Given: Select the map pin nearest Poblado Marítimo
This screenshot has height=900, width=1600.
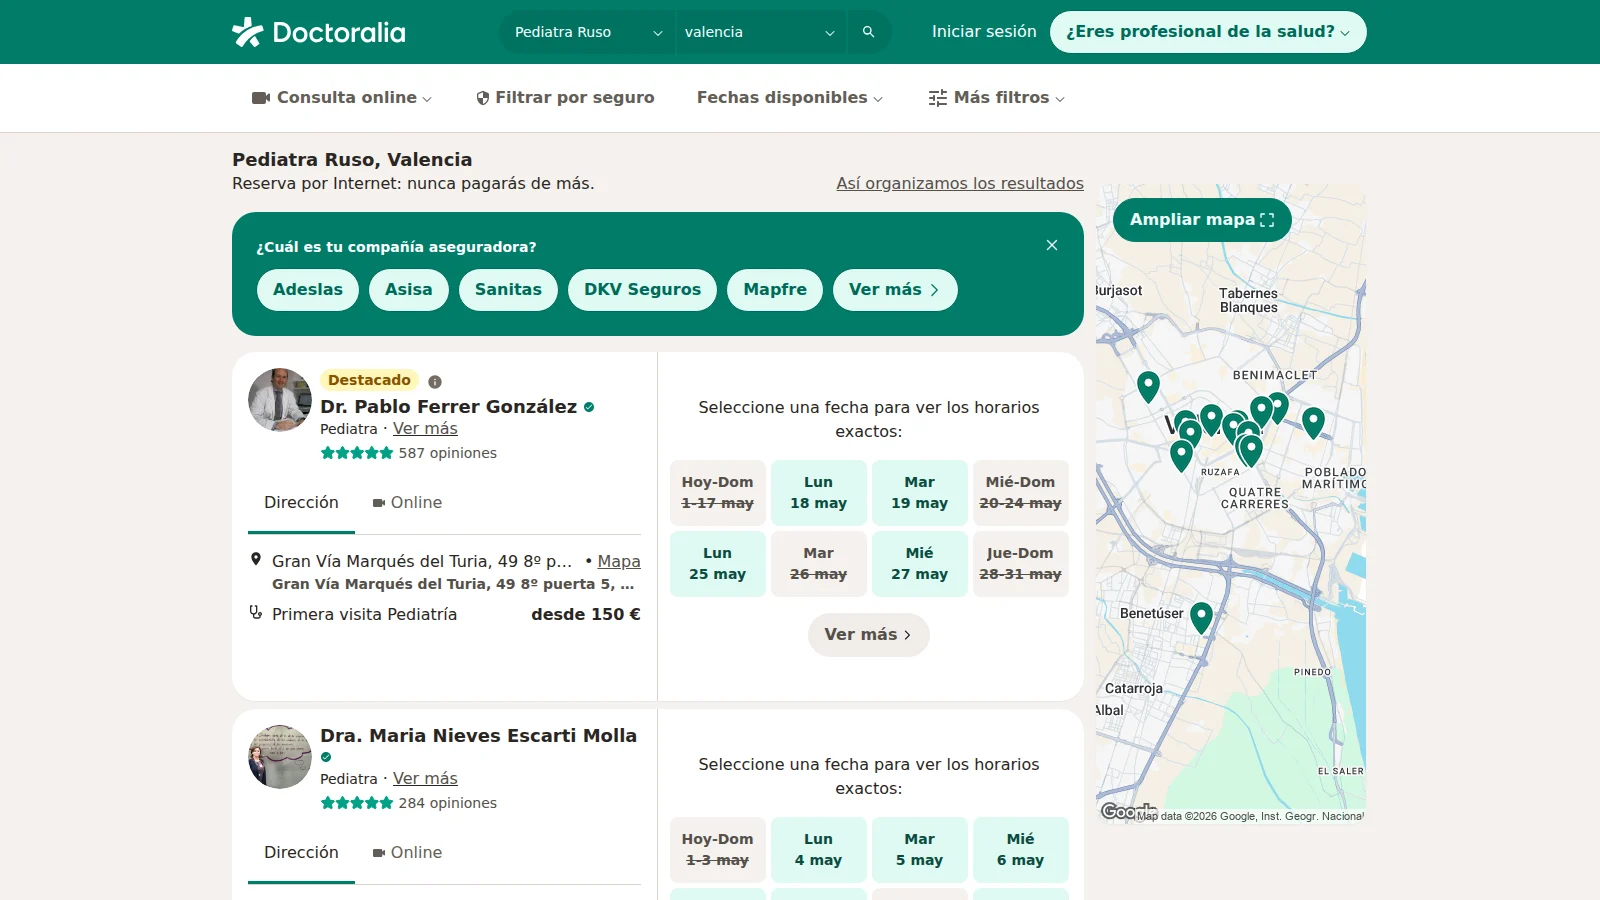Looking at the screenshot, I should 1313,422.
